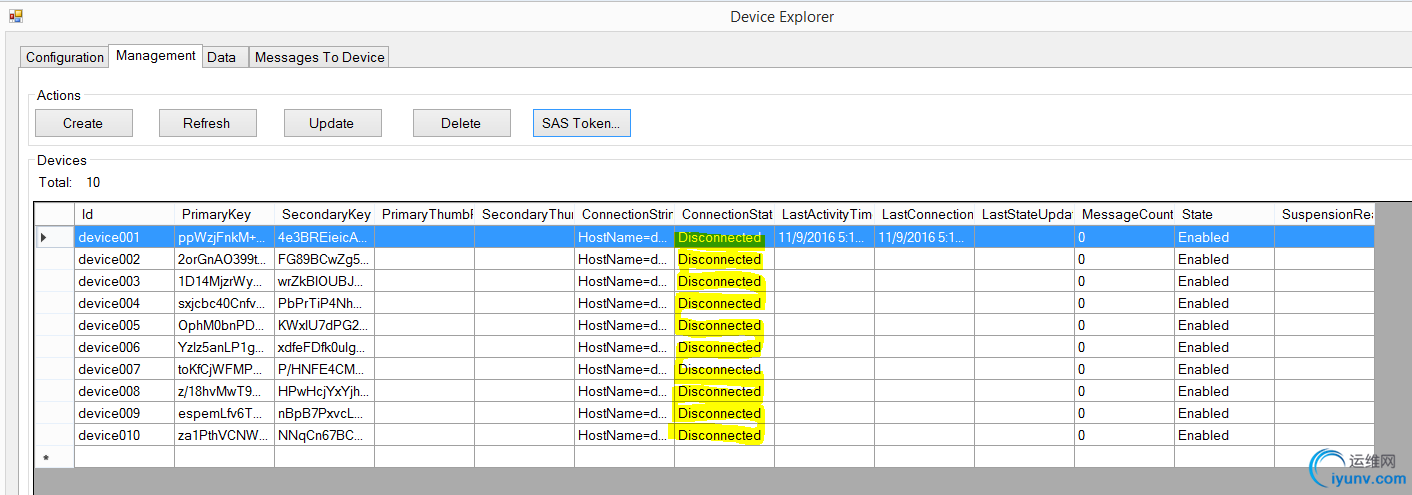Select the device004 Id cell

pyautogui.click(x=124, y=303)
